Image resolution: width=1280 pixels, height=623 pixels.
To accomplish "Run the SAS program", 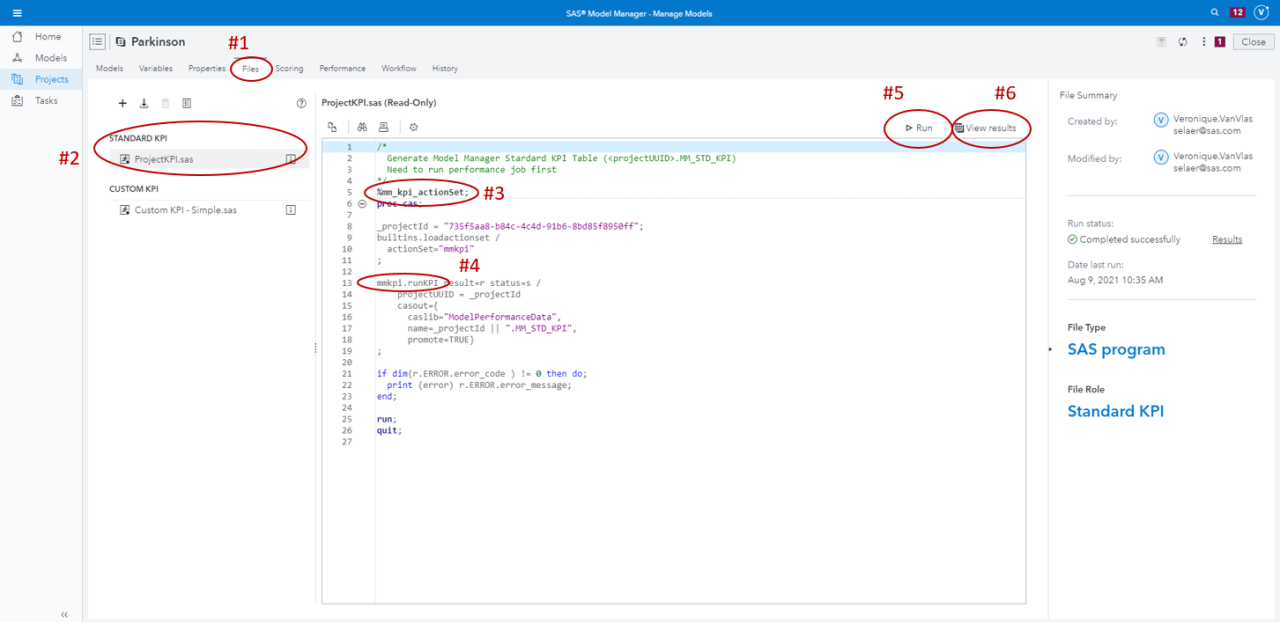I will tap(918, 128).
